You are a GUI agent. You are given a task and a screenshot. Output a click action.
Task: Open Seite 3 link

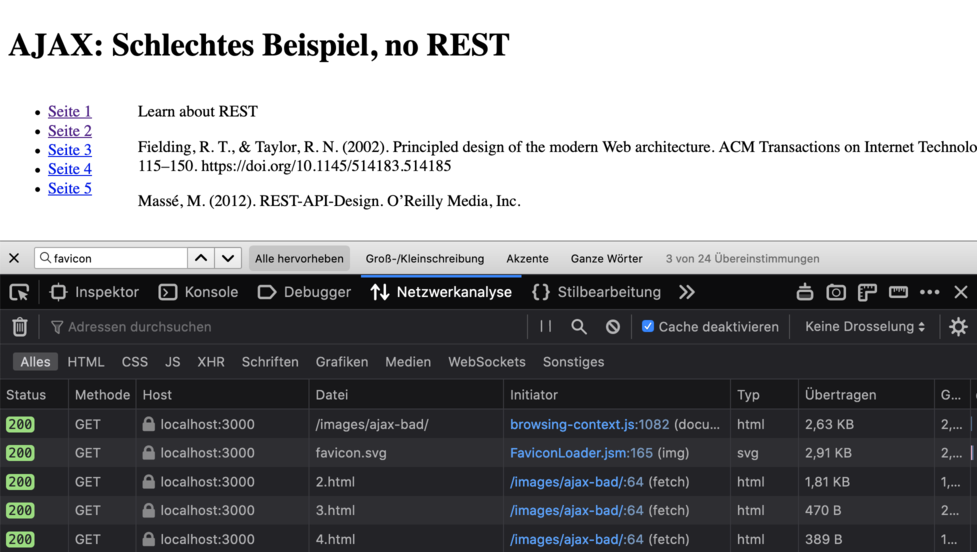(x=70, y=150)
